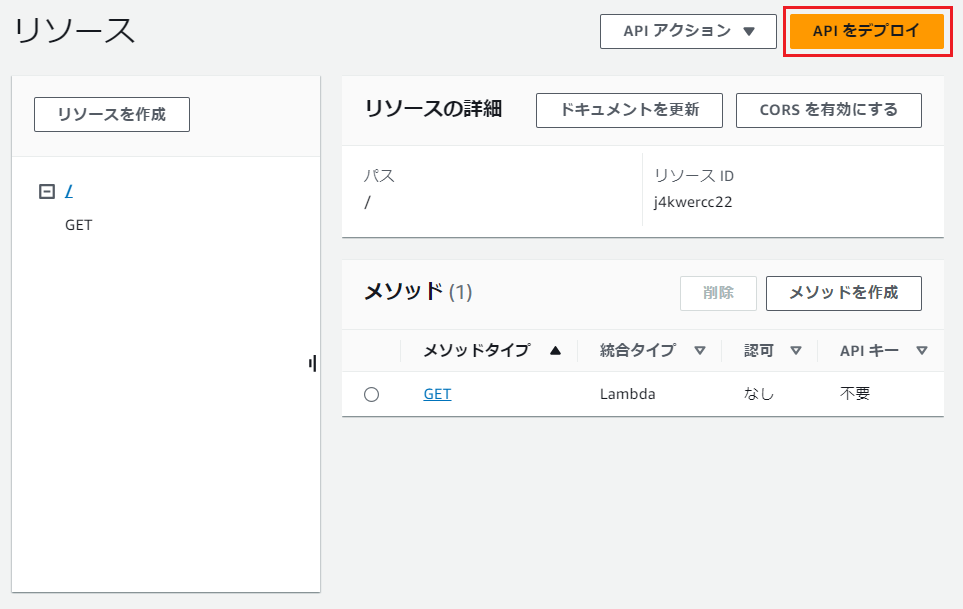The height and width of the screenshot is (609, 963).
Task: Open the GET method link in table
Action: tap(437, 394)
